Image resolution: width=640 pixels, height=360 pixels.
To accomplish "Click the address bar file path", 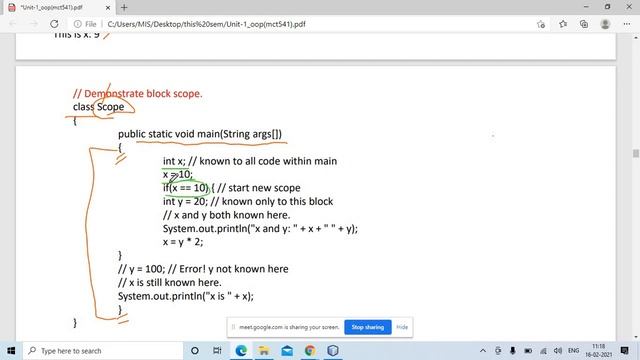I will [206, 24].
